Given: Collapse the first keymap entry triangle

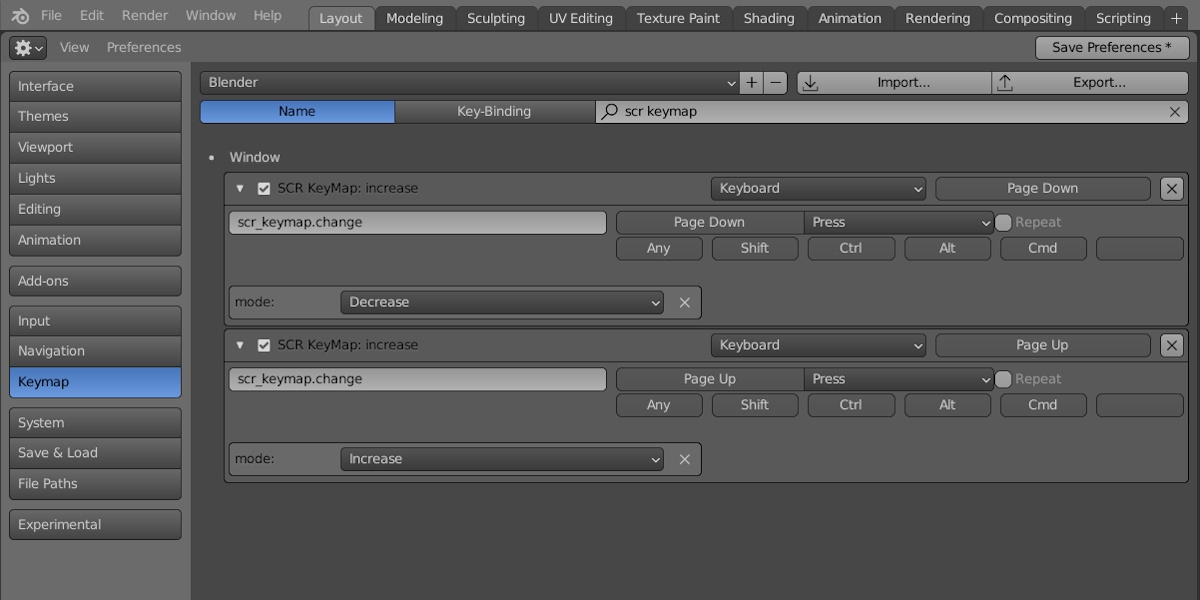Looking at the screenshot, I should point(240,188).
